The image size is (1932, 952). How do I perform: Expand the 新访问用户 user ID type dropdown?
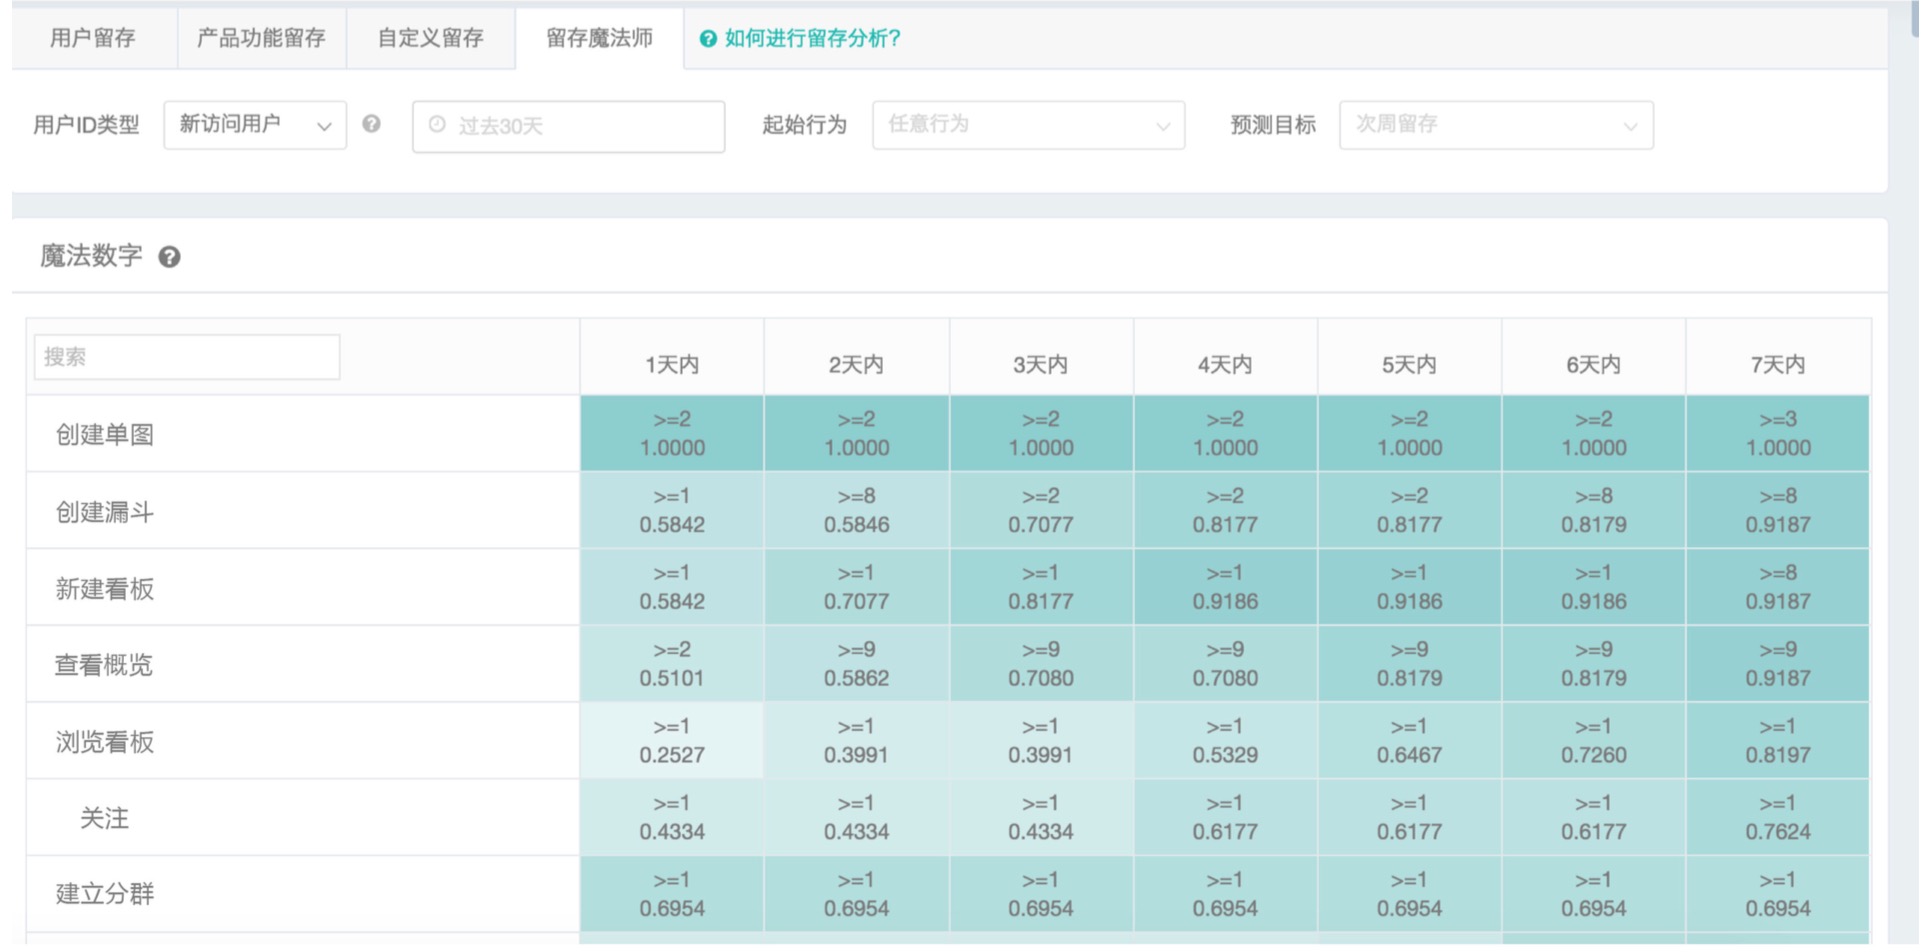pyautogui.click(x=255, y=125)
